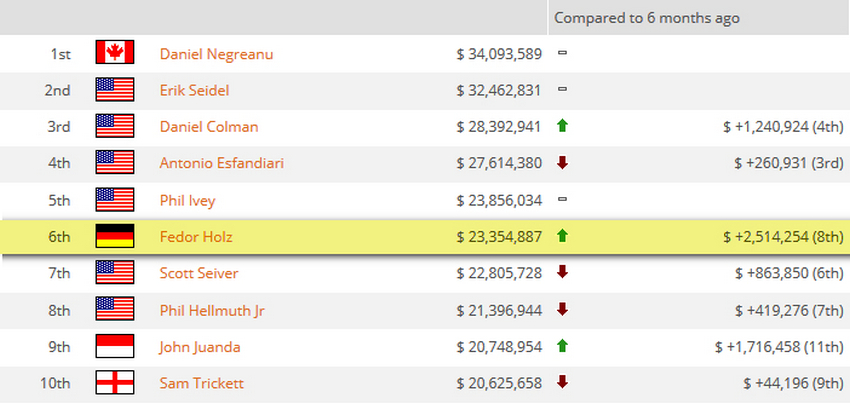Click the English flag next to Sam Trickett
Viewport: 850px width, 404px height.
tap(115, 383)
